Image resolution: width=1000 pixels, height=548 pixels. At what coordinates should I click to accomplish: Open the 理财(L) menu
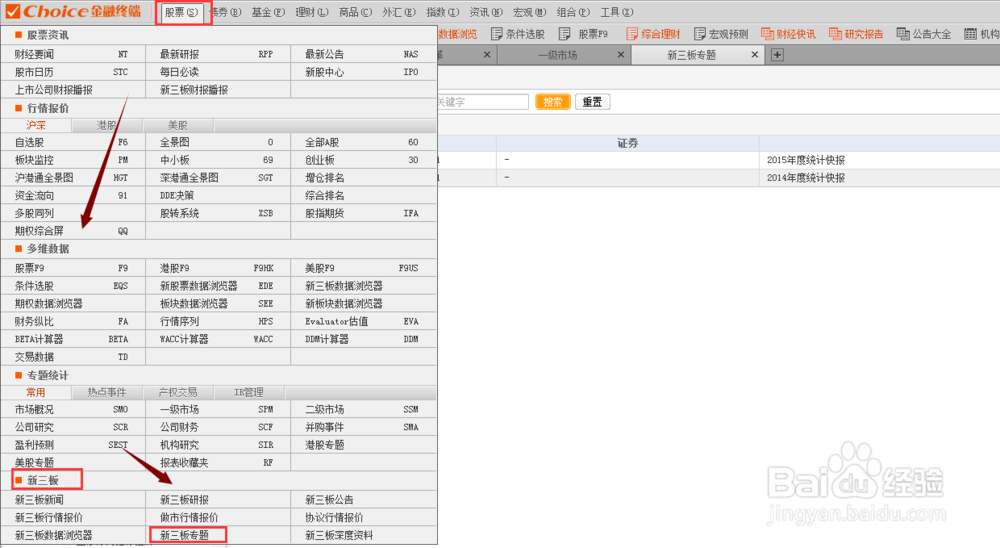pyautogui.click(x=312, y=12)
